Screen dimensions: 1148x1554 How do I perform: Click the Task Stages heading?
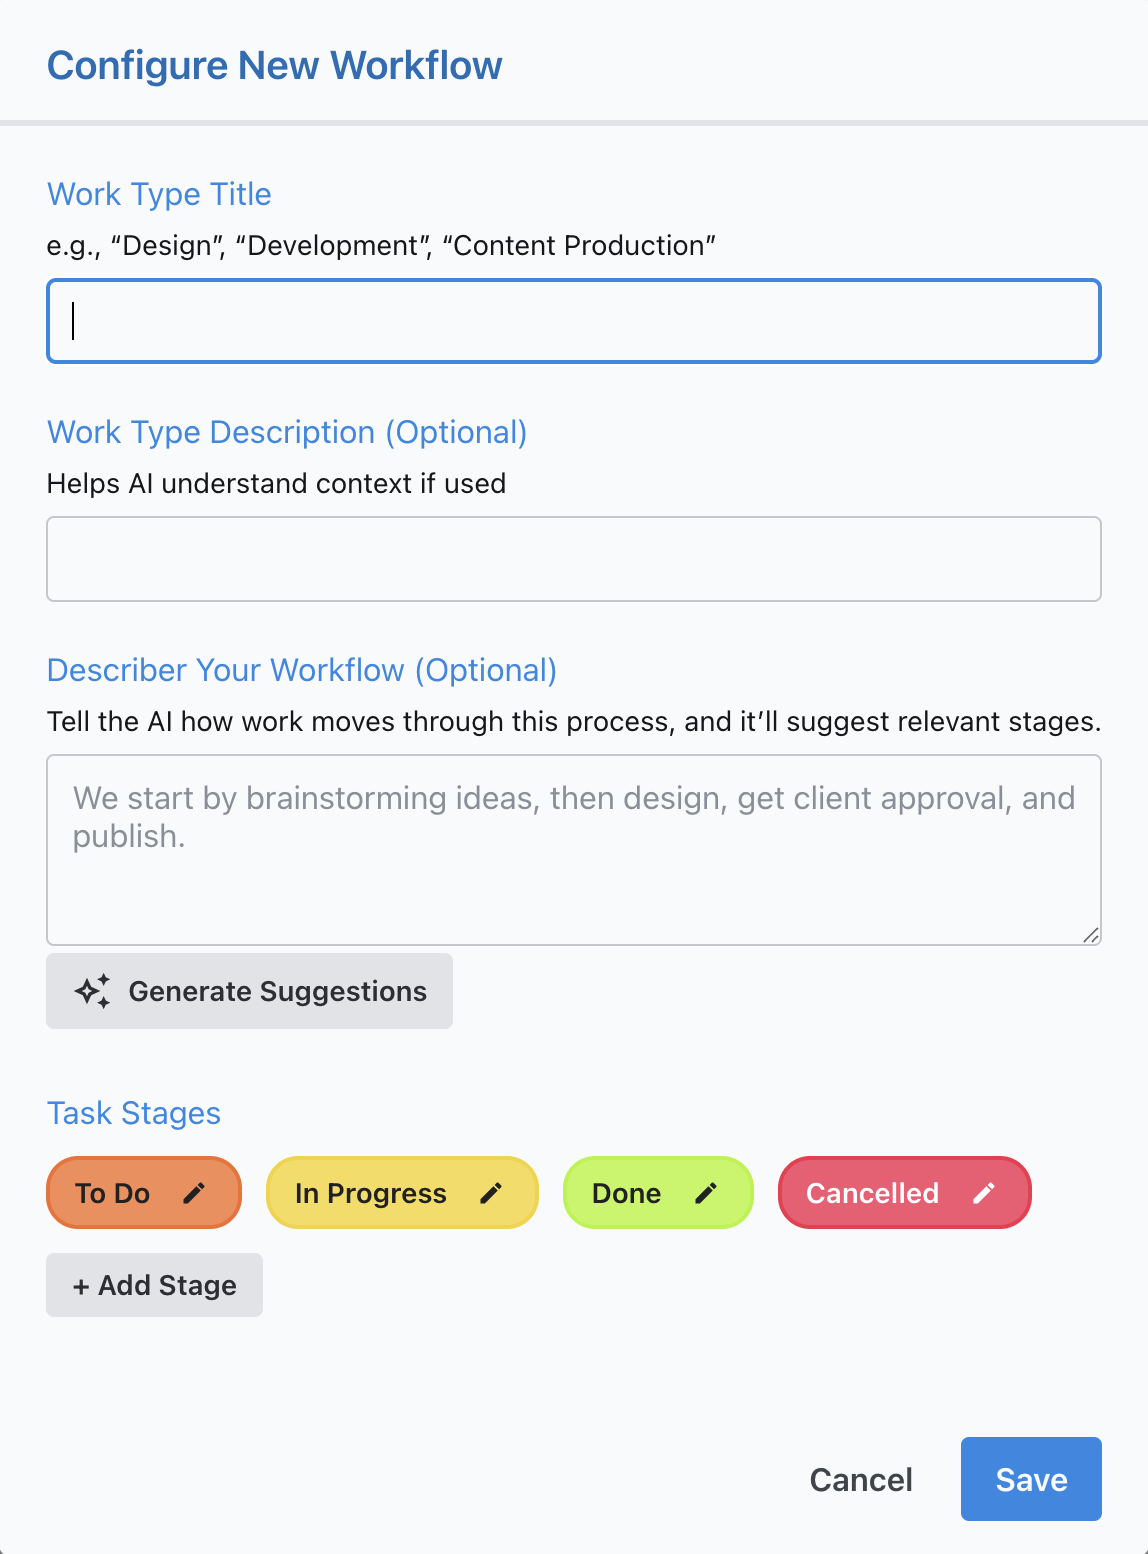click(133, 1113)
